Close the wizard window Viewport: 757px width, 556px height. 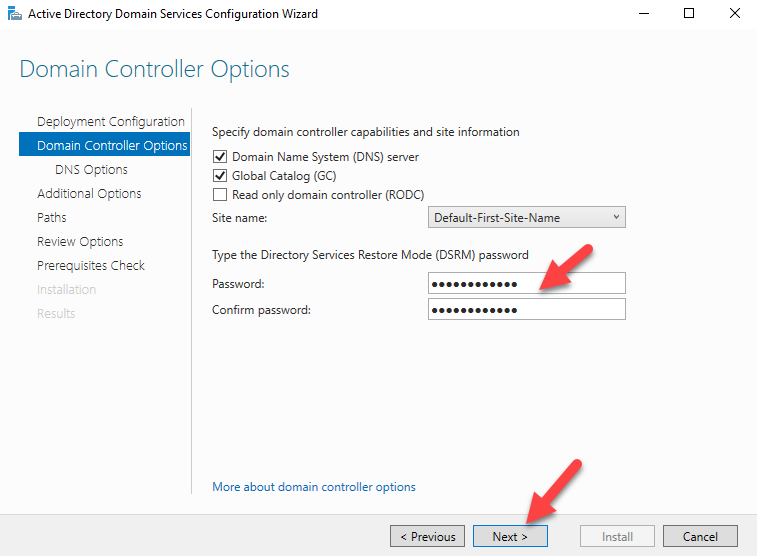735,14
